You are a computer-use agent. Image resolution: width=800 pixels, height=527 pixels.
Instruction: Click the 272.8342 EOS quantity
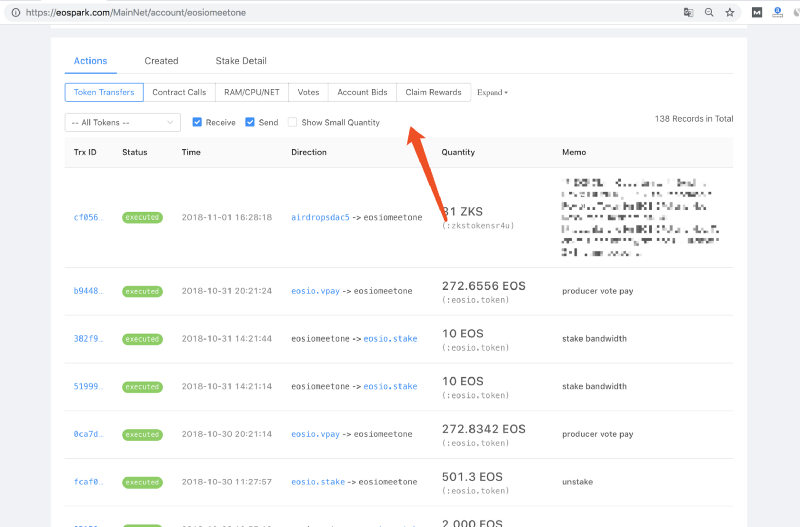(484, 429)
